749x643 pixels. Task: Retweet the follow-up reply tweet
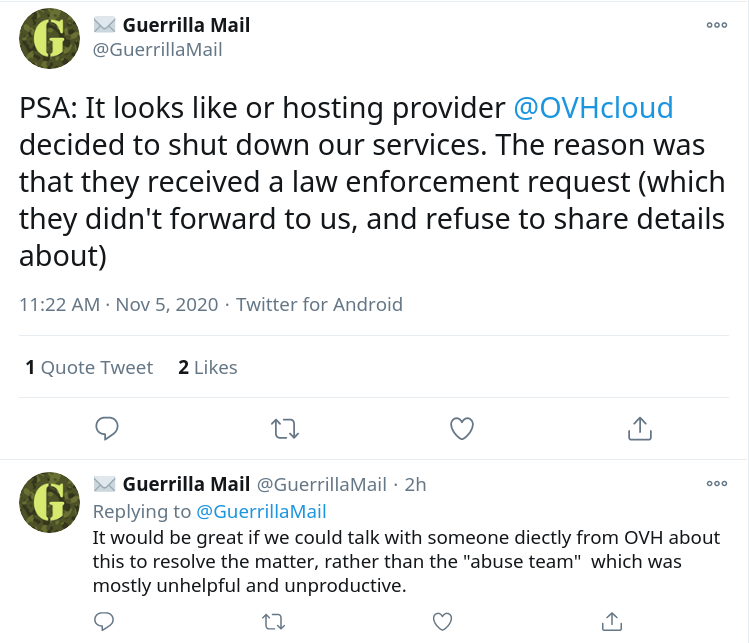click(x=274, y=622)
